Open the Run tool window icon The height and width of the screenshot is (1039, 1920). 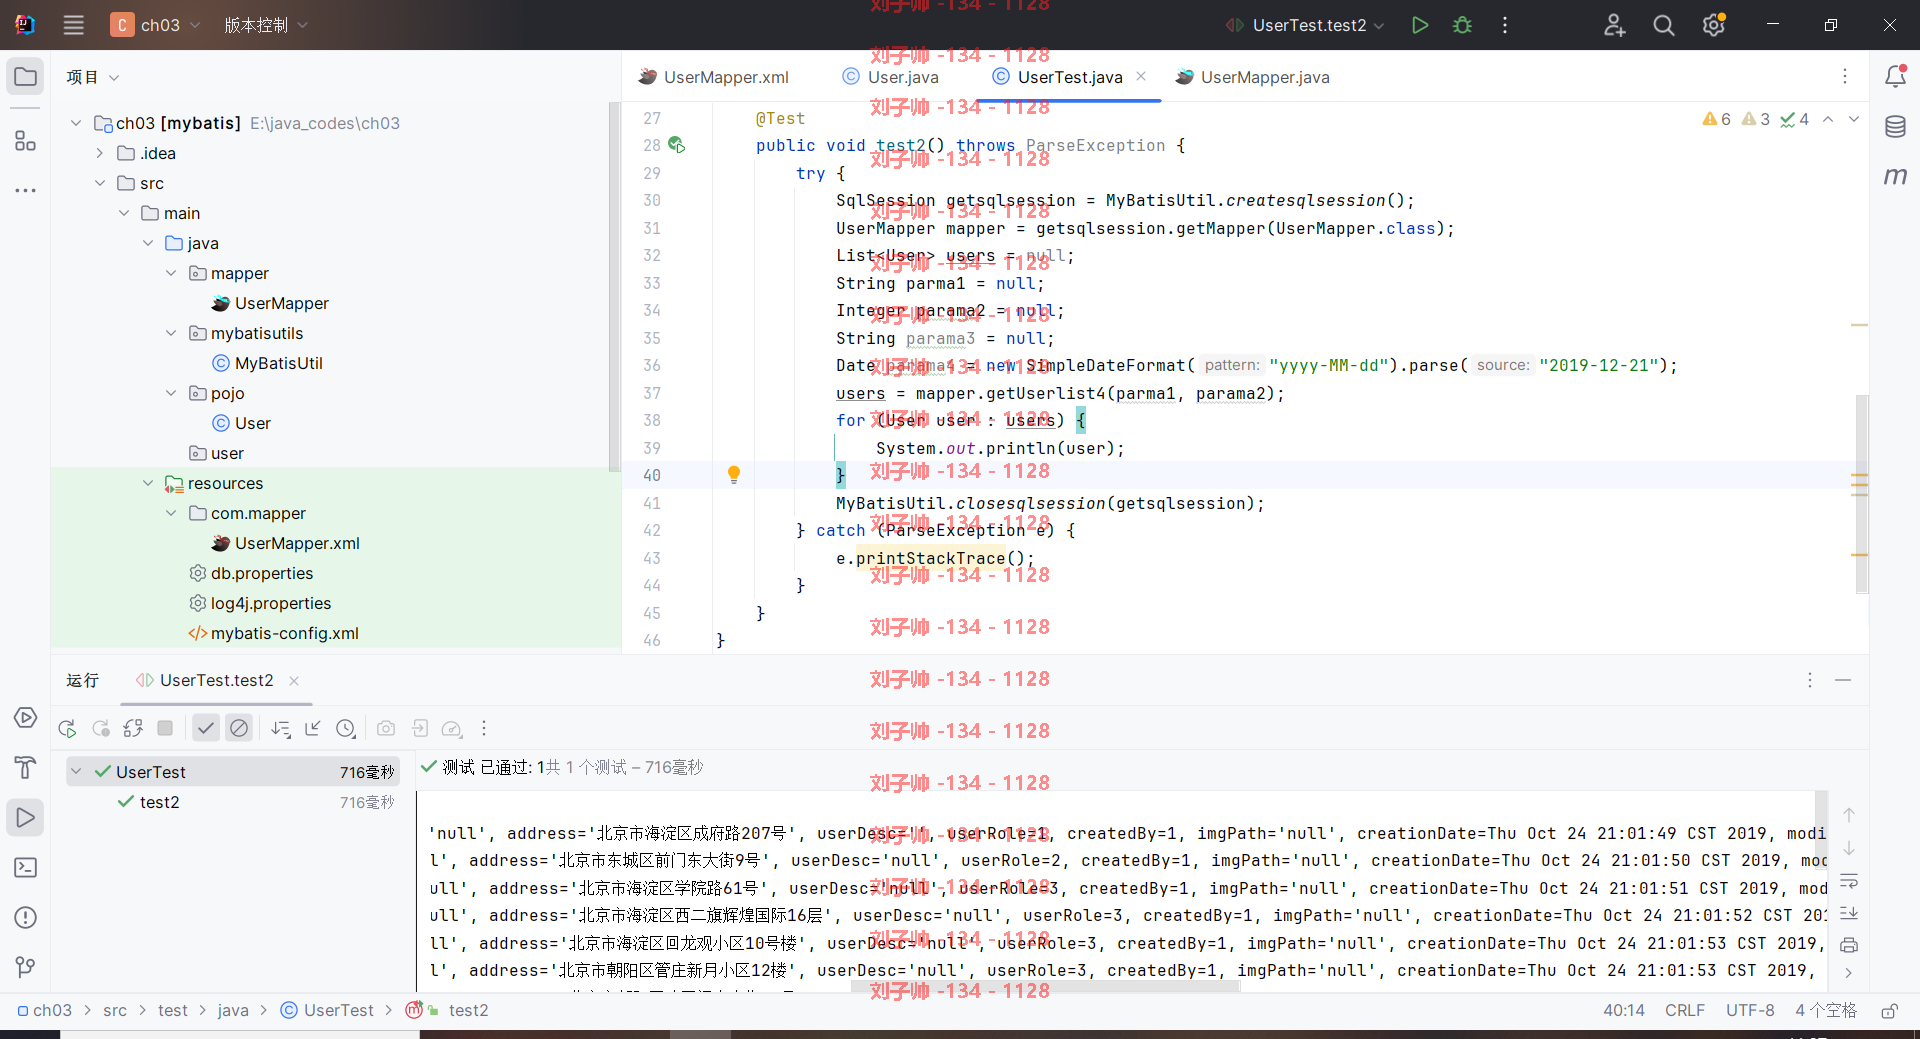(26, 818)
